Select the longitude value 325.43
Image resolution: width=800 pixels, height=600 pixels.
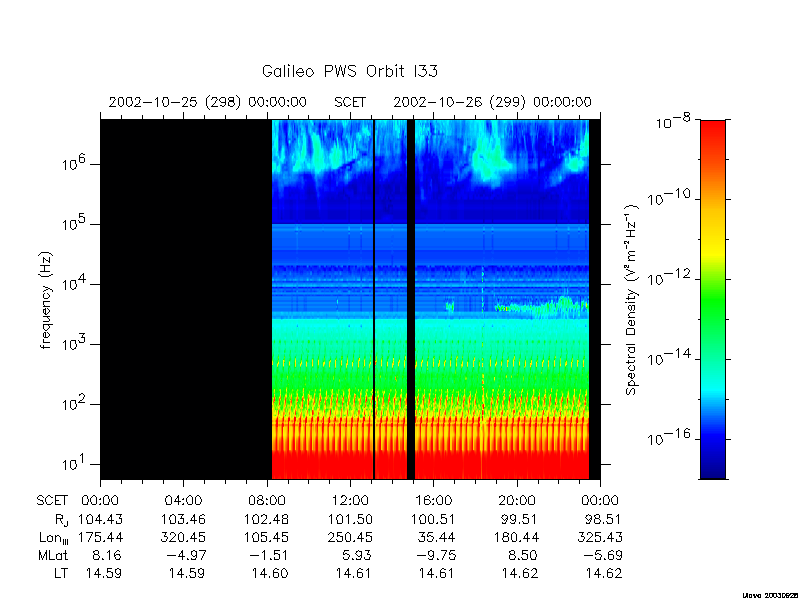(600, 537)
